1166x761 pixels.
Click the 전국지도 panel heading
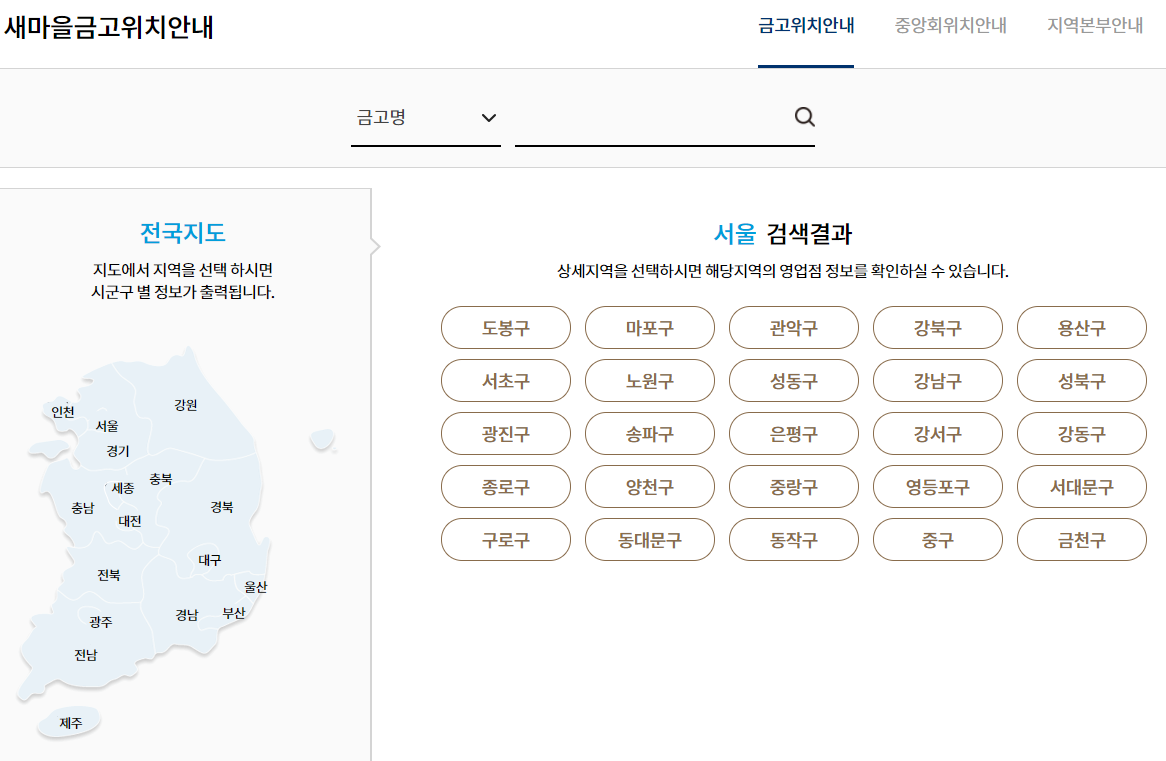coord(182,233)
